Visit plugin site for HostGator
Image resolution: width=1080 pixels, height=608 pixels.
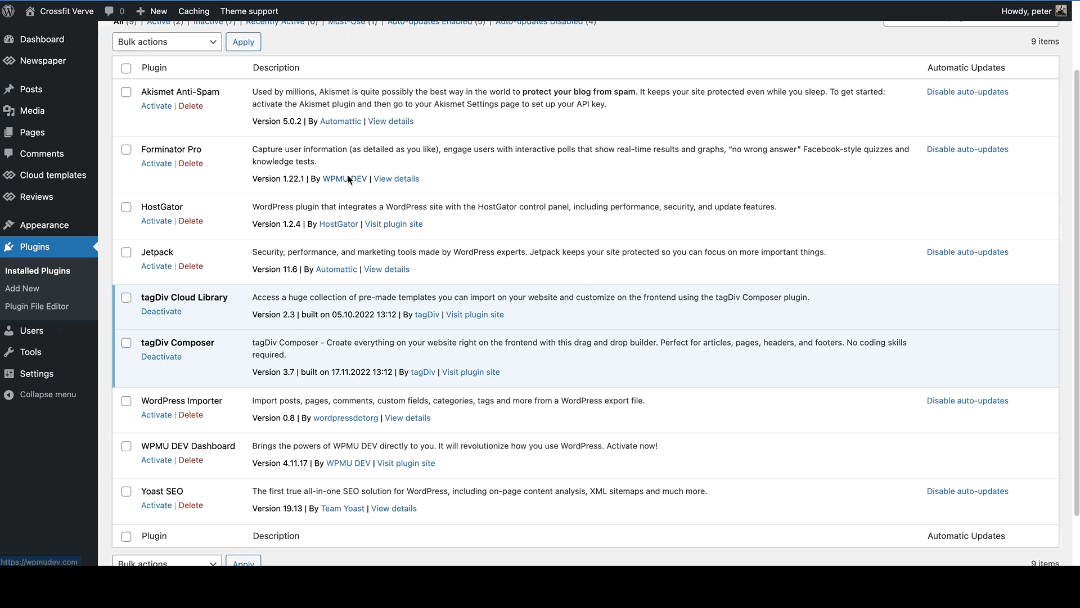(x=393, y=224)
